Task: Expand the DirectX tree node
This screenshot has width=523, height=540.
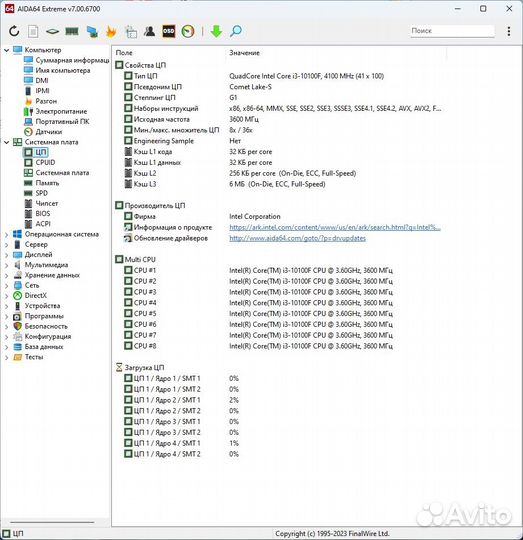Action: click(x=6, y=296)
